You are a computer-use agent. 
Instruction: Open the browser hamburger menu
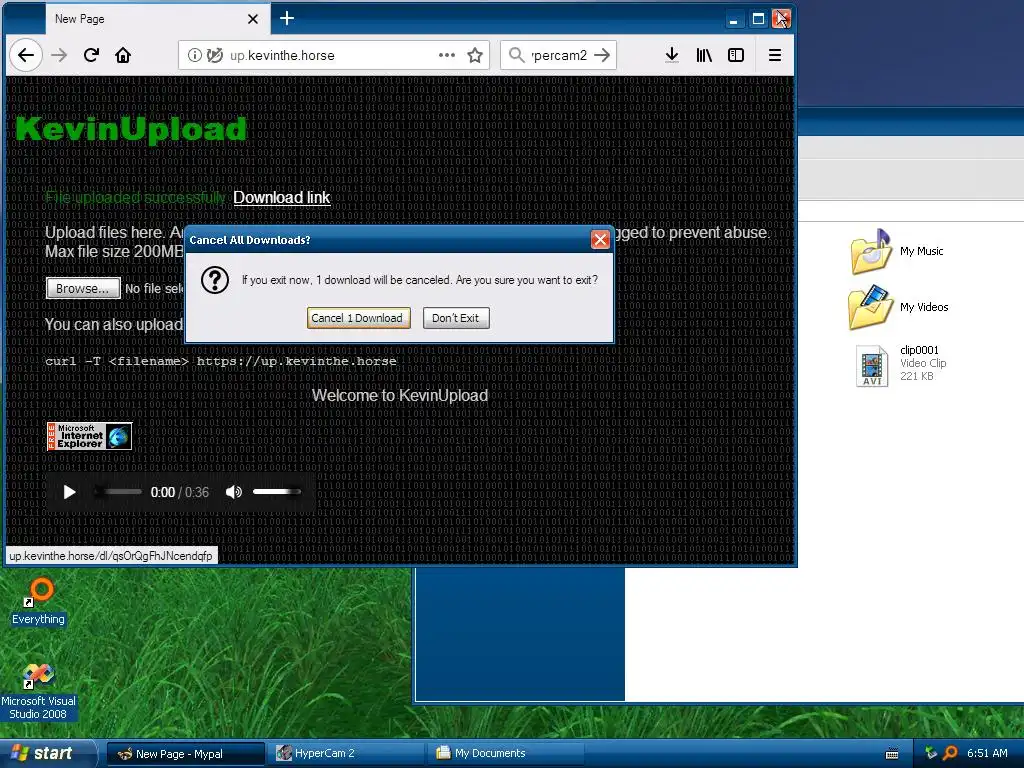click(775, 55)
